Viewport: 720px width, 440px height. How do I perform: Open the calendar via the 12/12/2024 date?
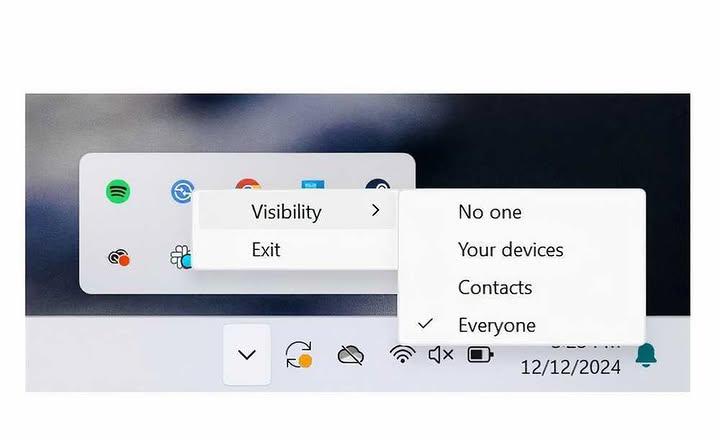[570, 367]
